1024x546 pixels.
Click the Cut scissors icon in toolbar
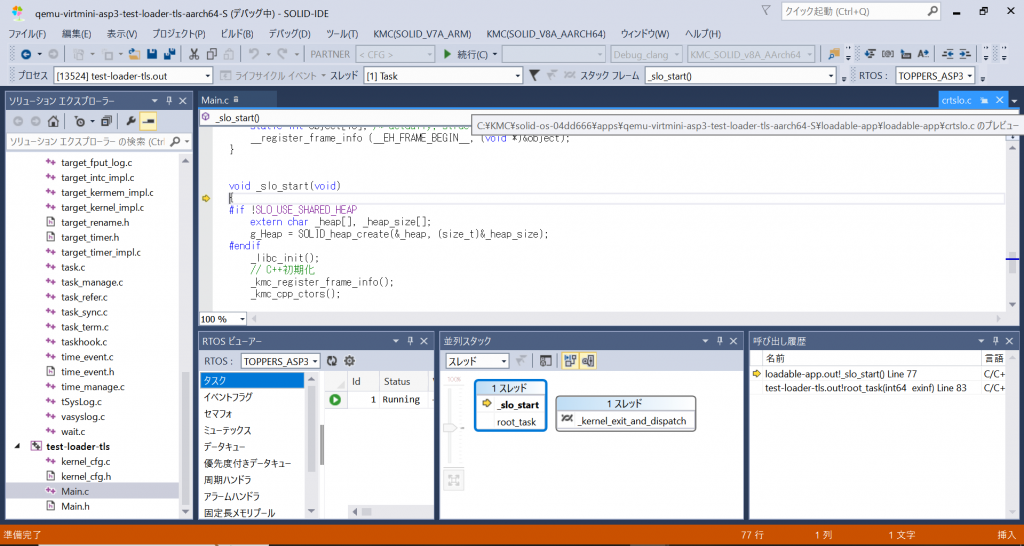tap(194, 54)
